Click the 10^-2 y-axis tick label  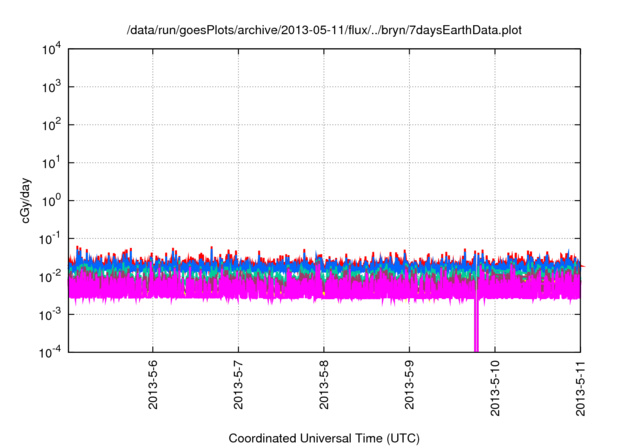pyautogui.click(x=50, y=277)
